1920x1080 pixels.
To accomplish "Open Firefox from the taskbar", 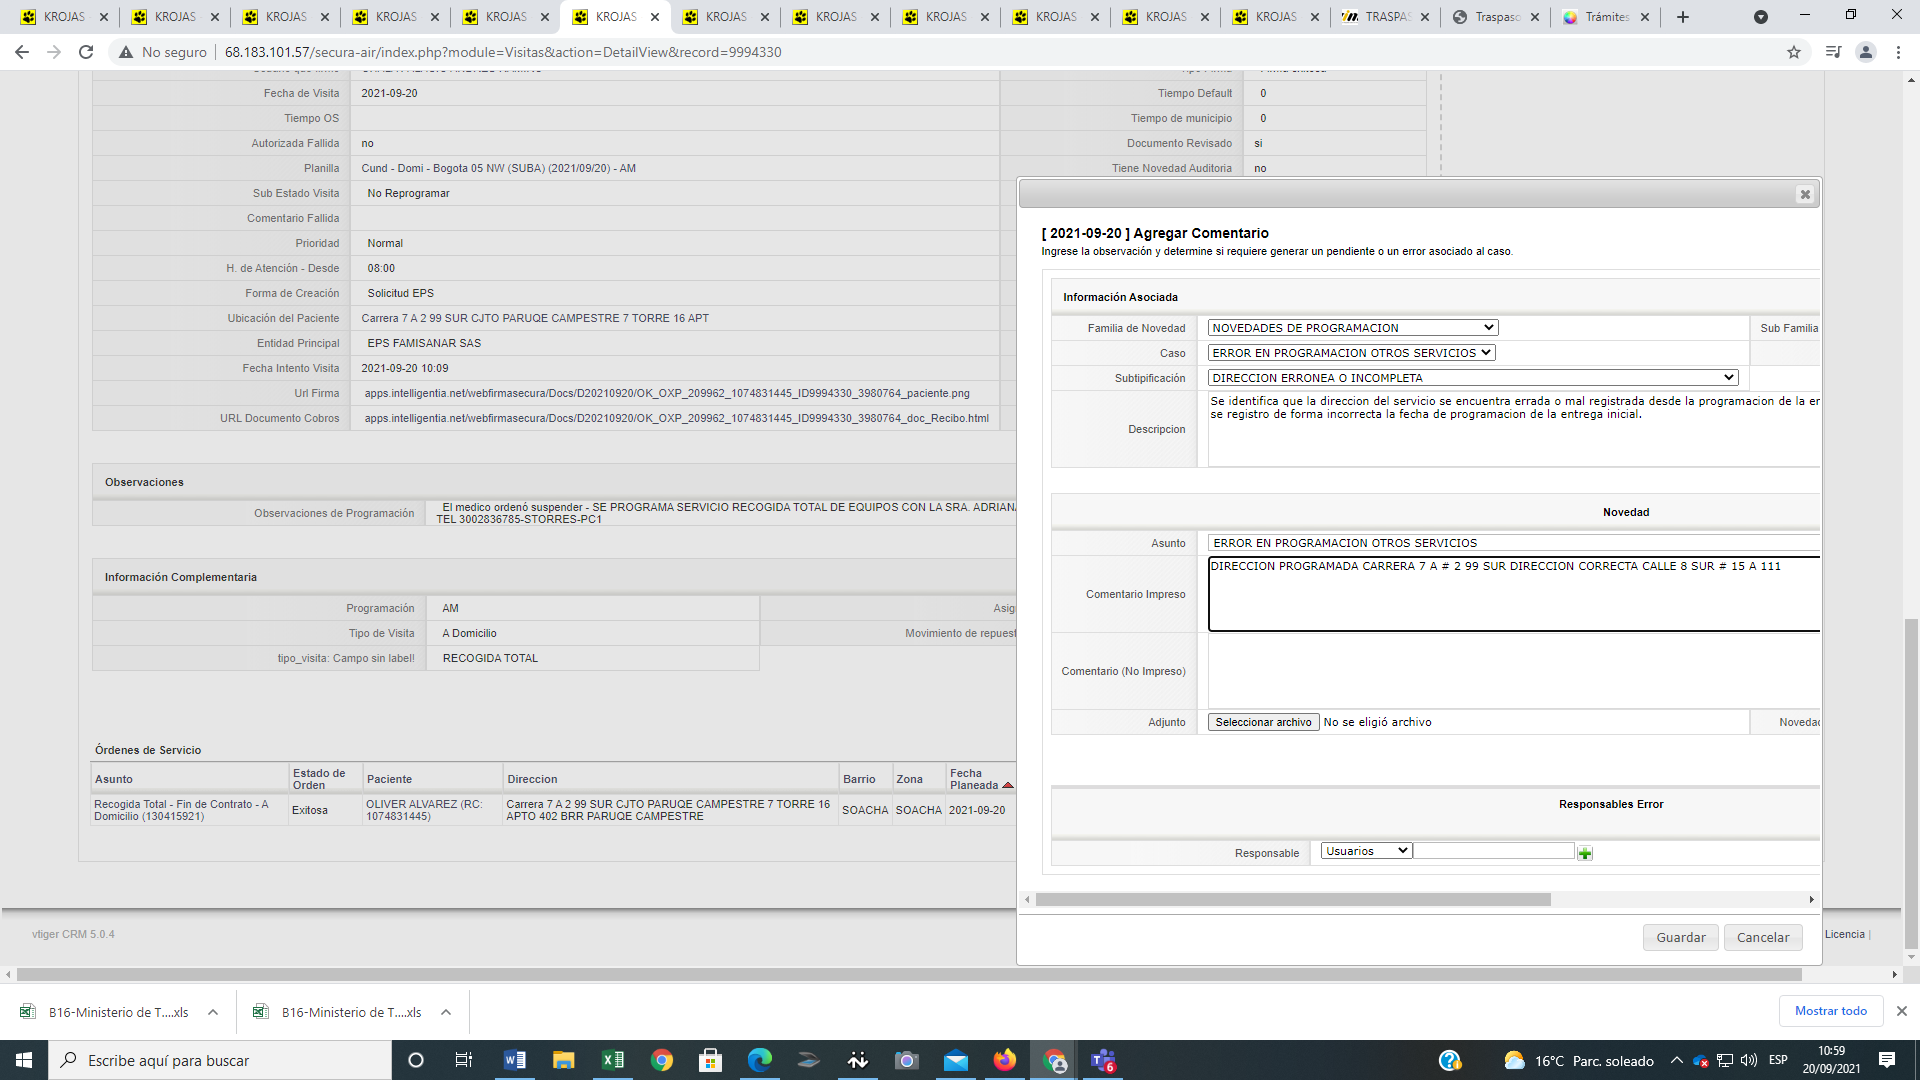I will click(x=1005, y=1060).
